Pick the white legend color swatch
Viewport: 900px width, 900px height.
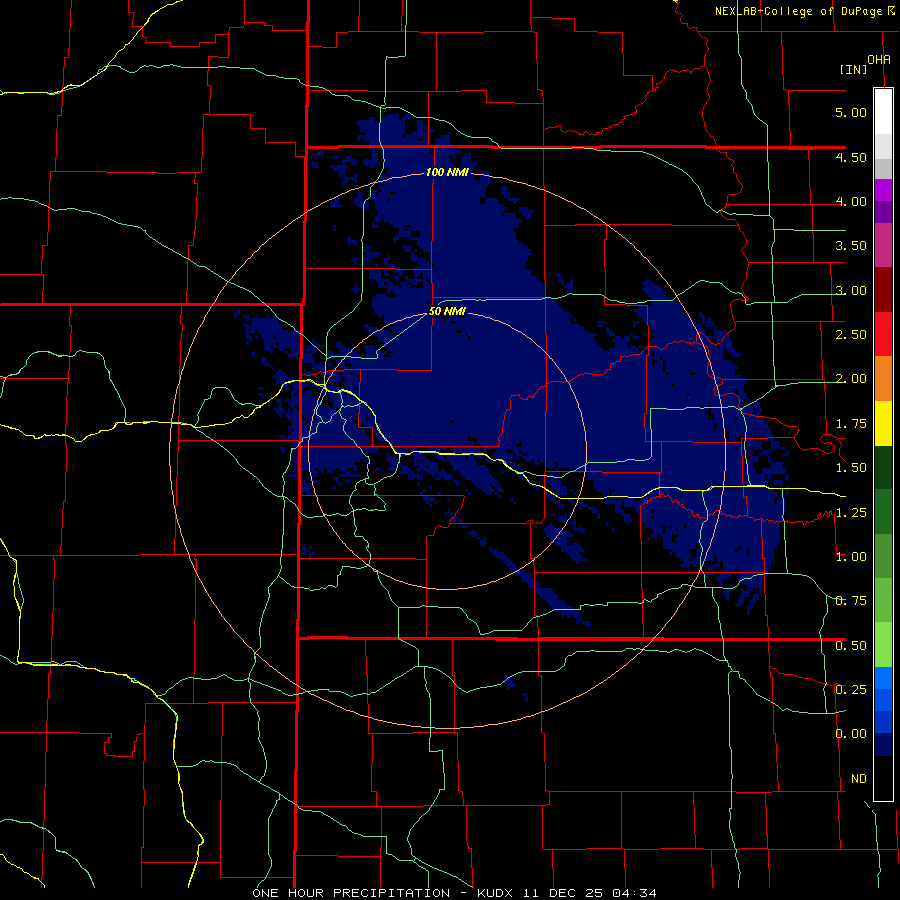coord(883,112)
